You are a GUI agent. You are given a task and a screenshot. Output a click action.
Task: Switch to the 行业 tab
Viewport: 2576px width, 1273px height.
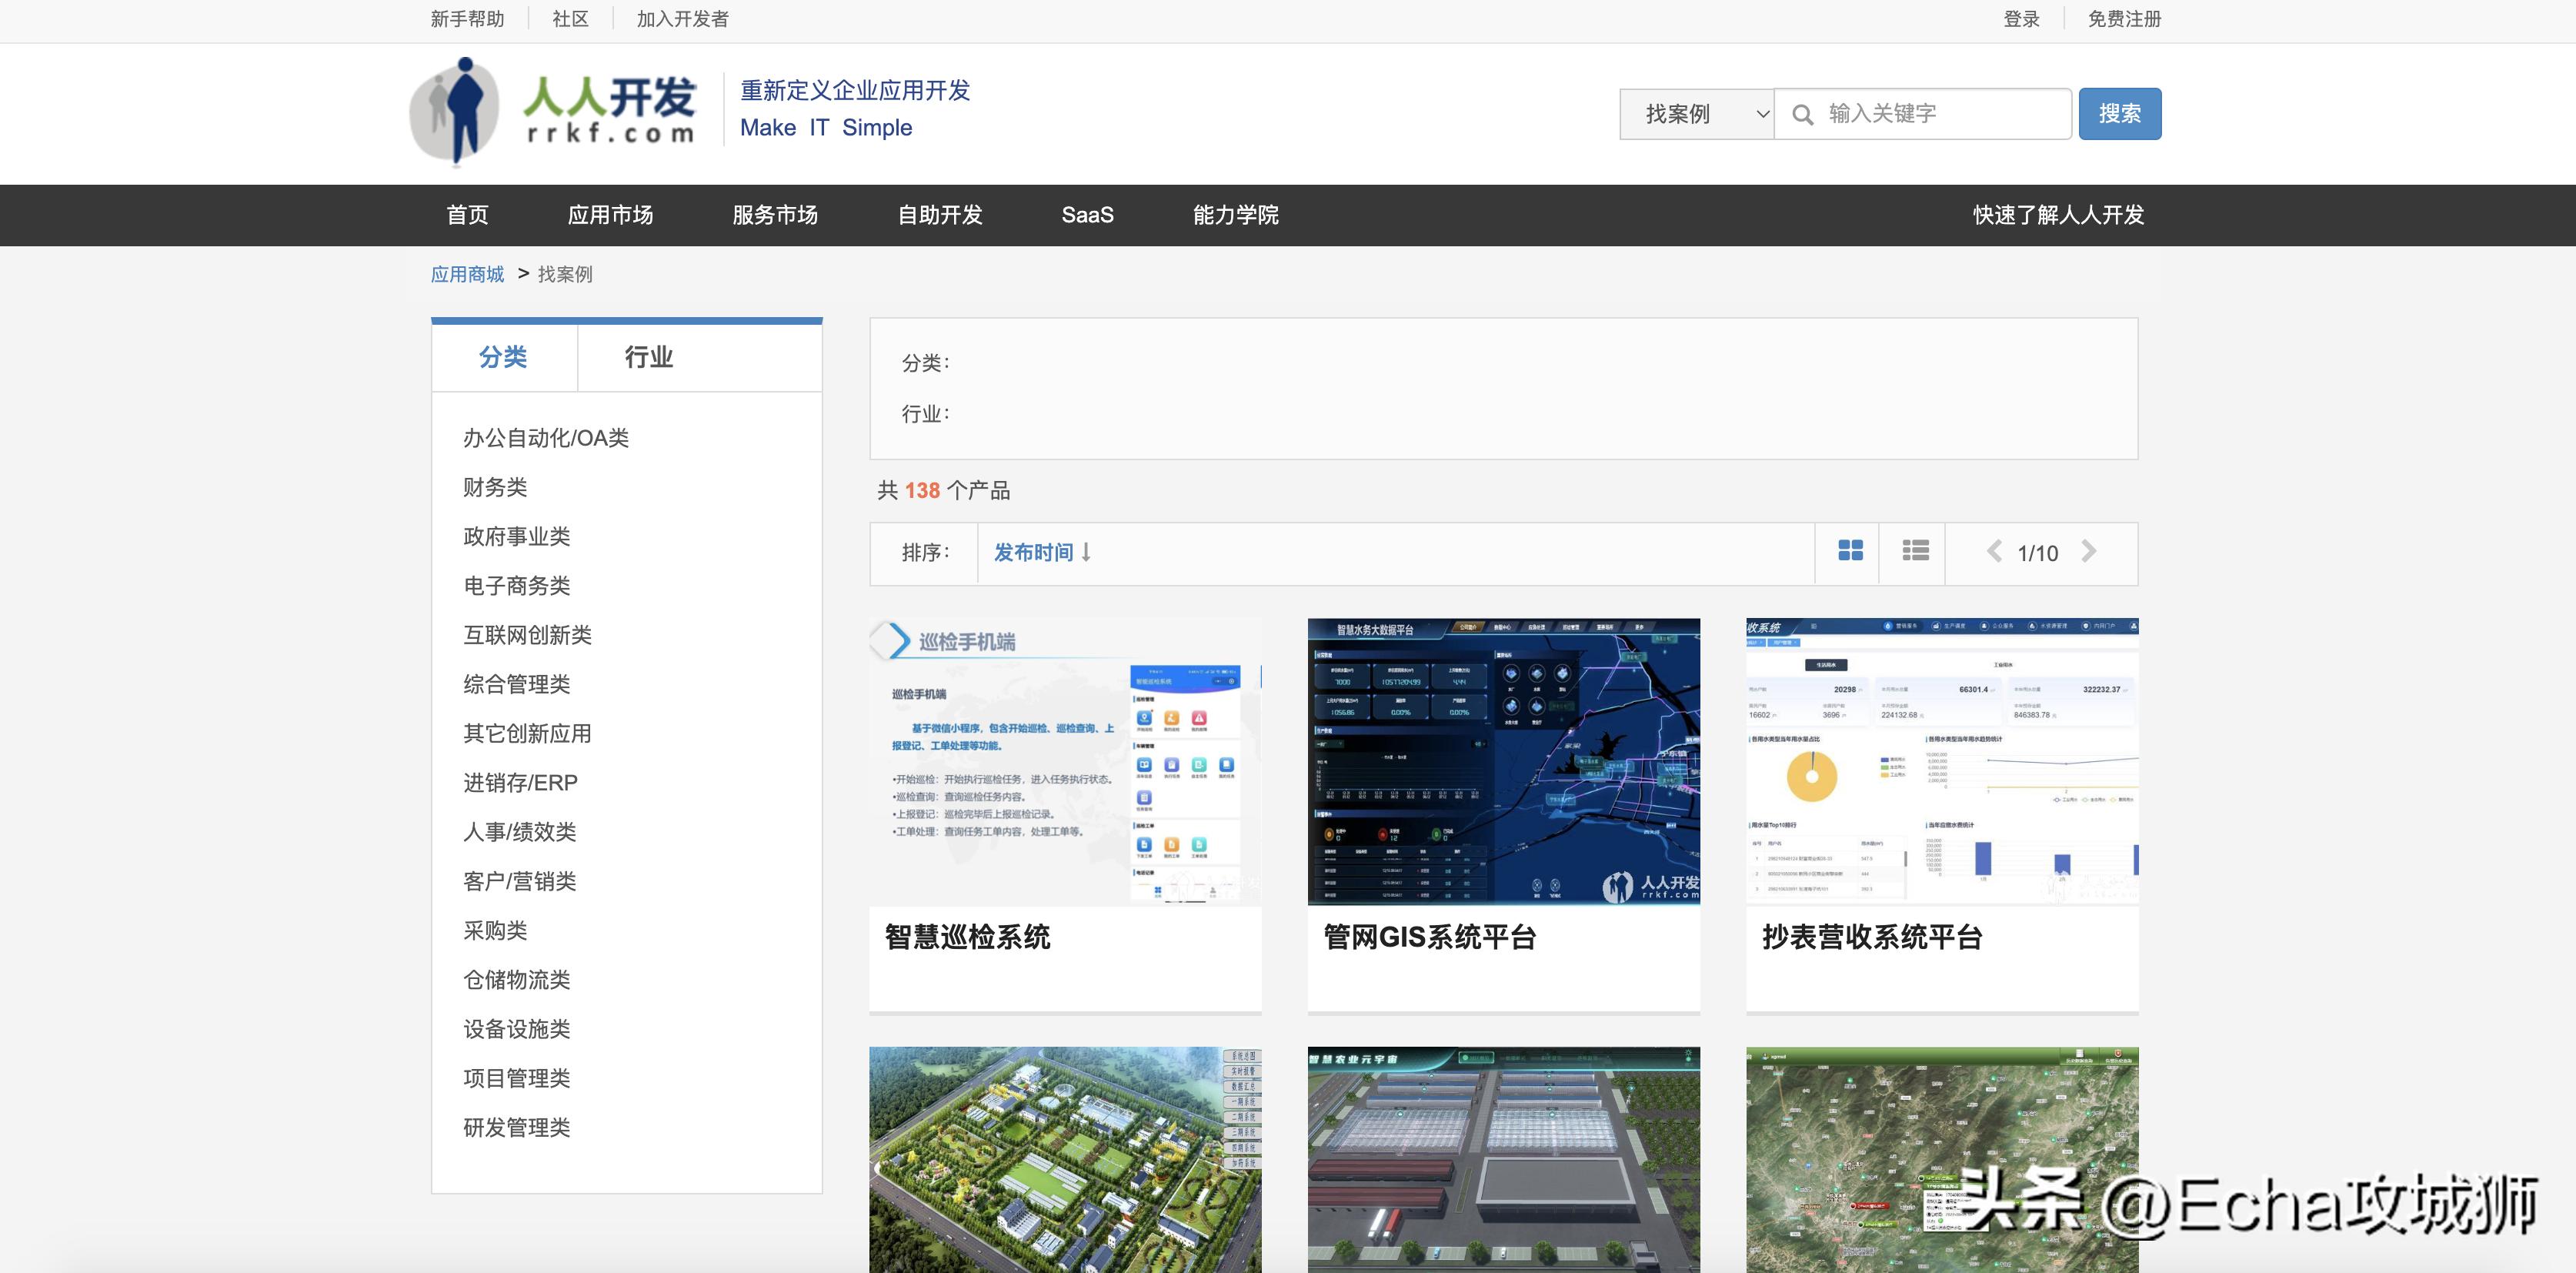coord(648,357)
